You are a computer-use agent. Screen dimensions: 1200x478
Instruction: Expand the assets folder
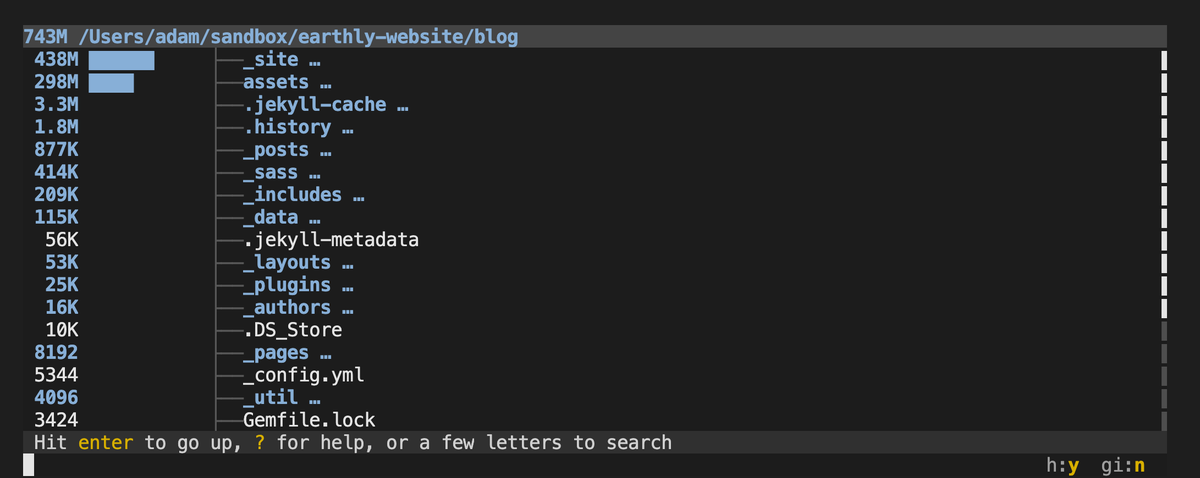276,82
